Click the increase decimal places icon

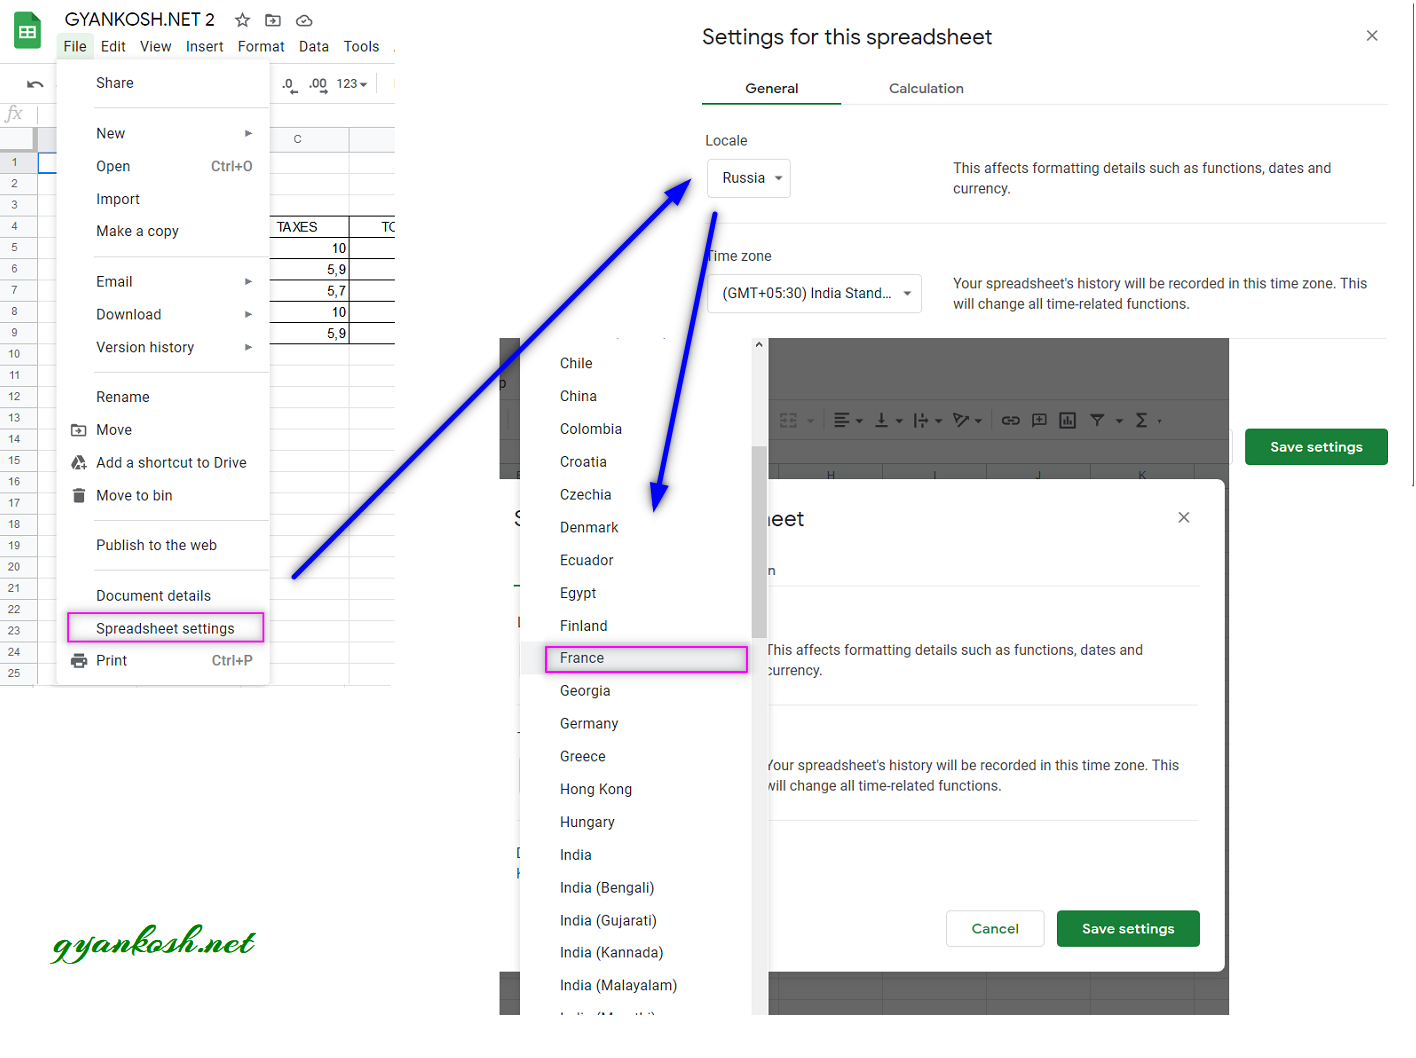(x=318, y=84)
